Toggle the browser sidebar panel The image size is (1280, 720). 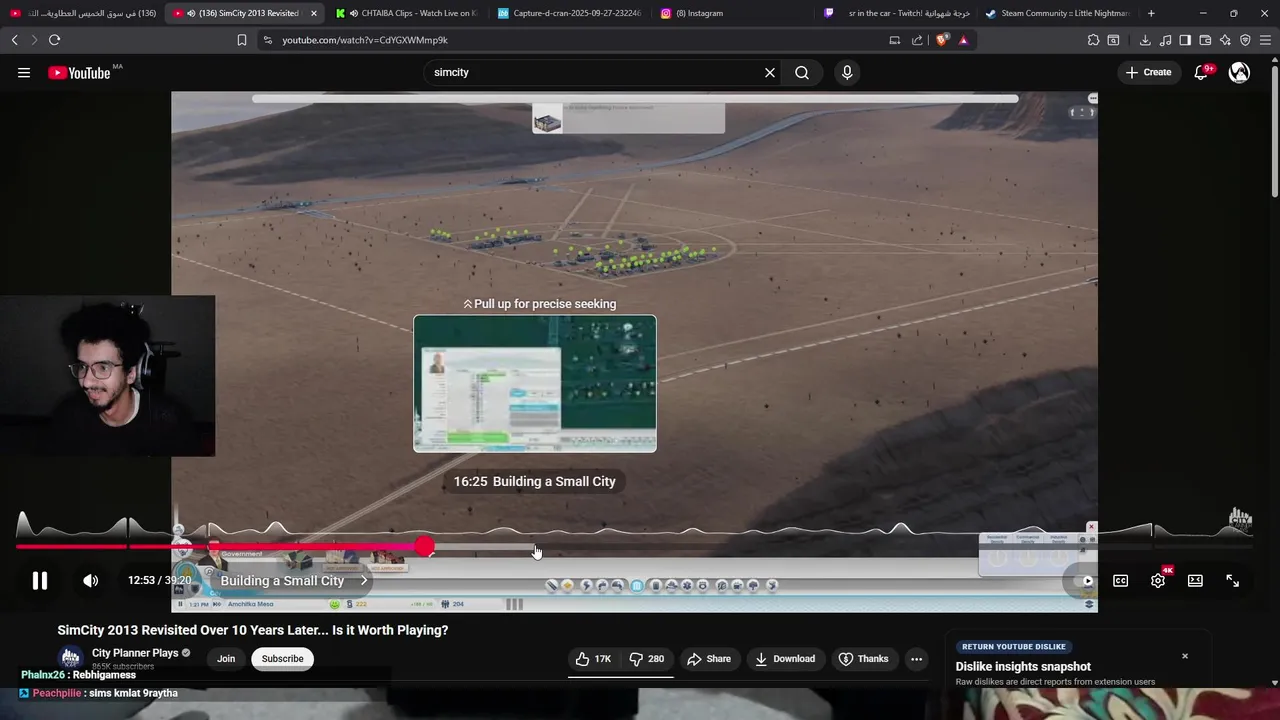pyautogui.click(x=1185, y=40)
